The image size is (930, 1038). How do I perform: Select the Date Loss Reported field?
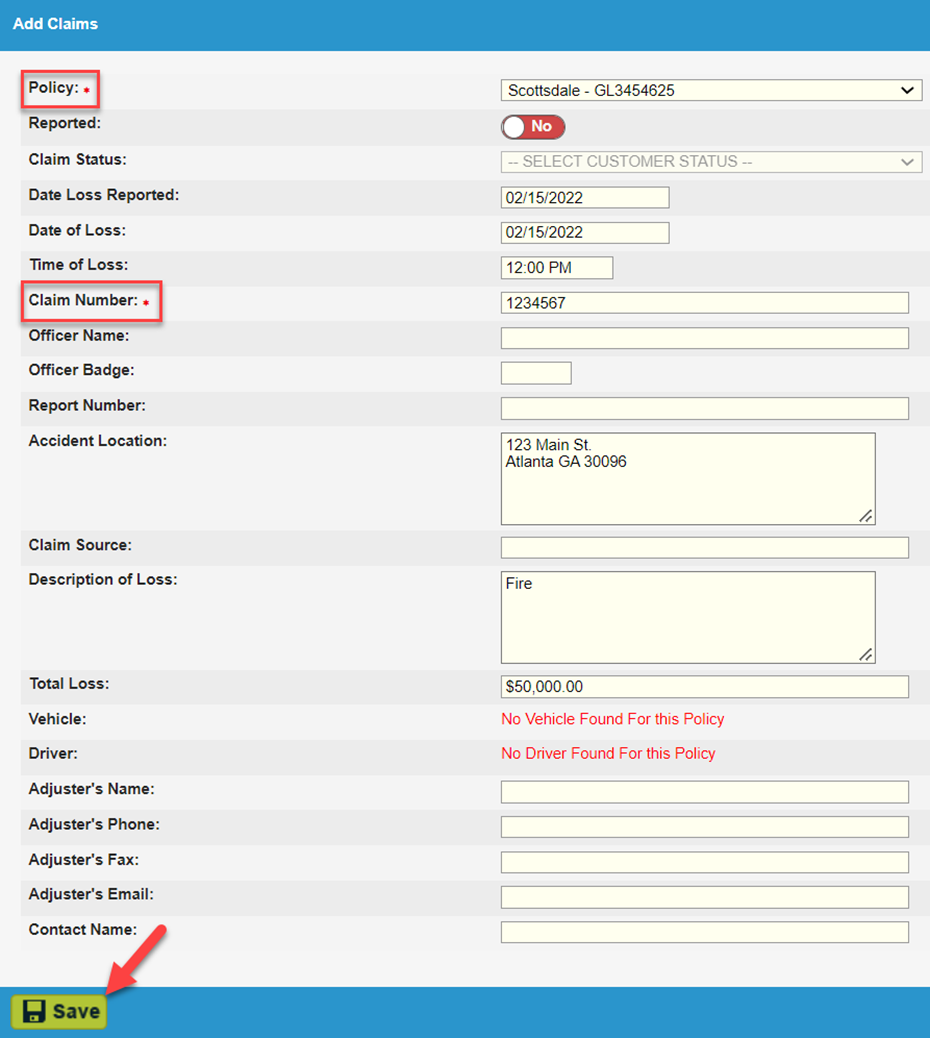coord(585,197)
